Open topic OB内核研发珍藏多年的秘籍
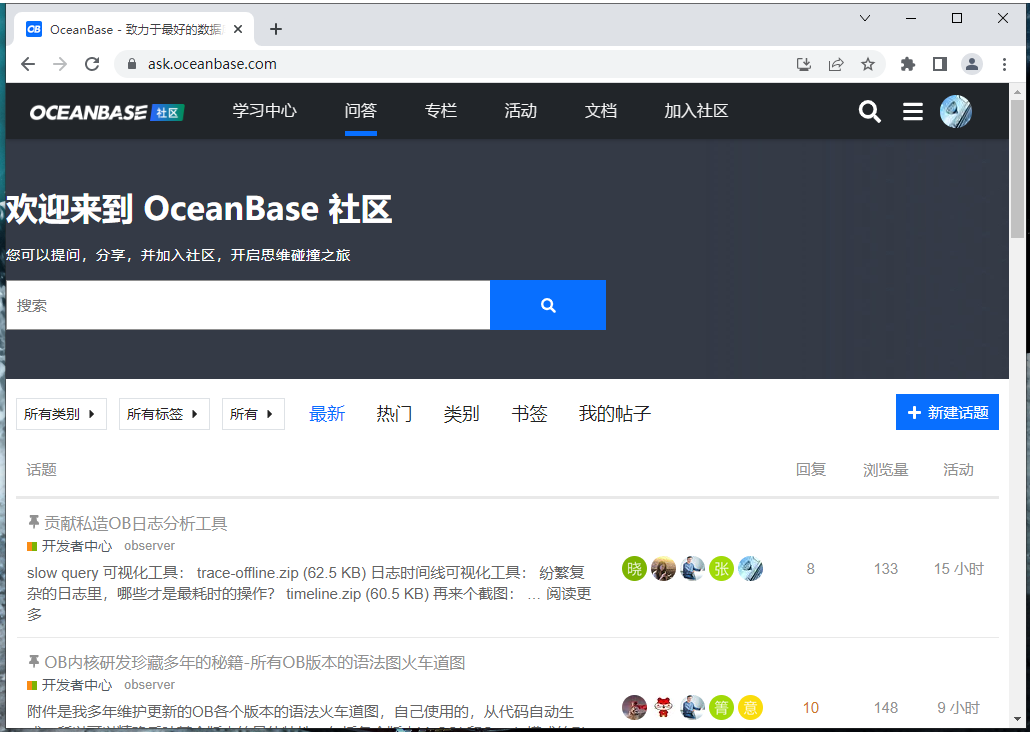This screenshot has height=732, width=1030. (255, 662)
